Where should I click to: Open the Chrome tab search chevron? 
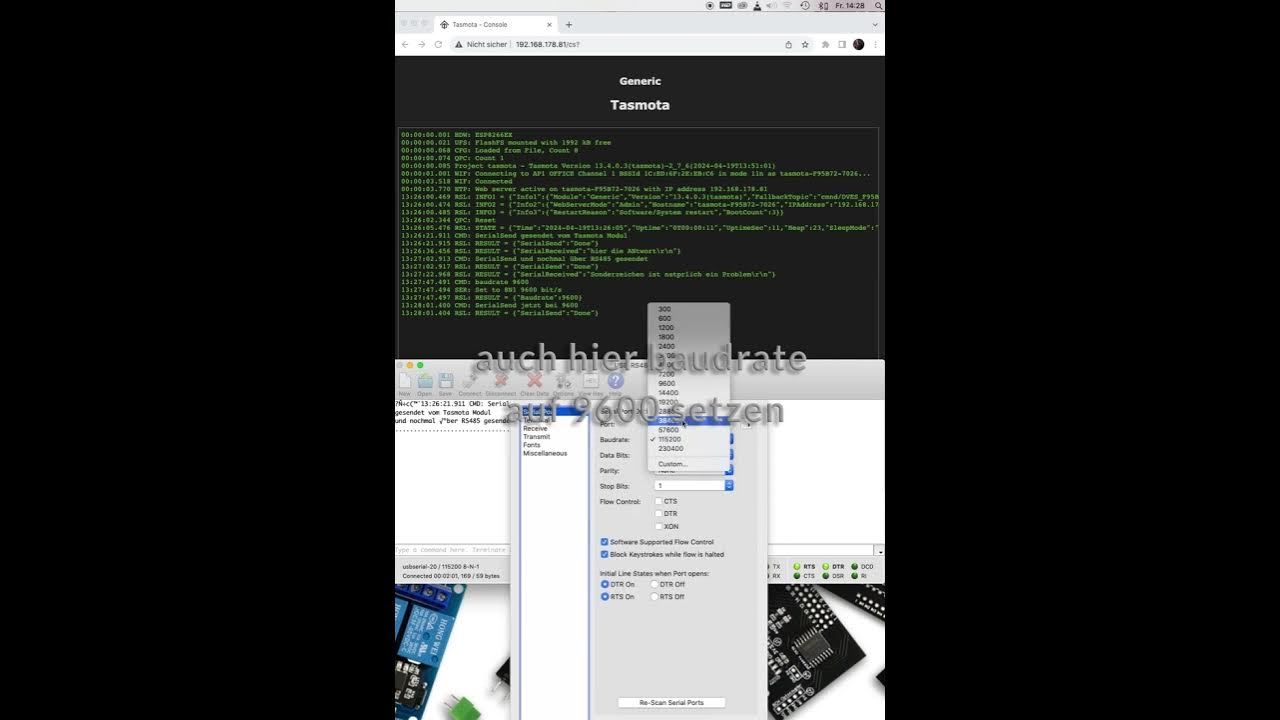(x=875, y=24)
